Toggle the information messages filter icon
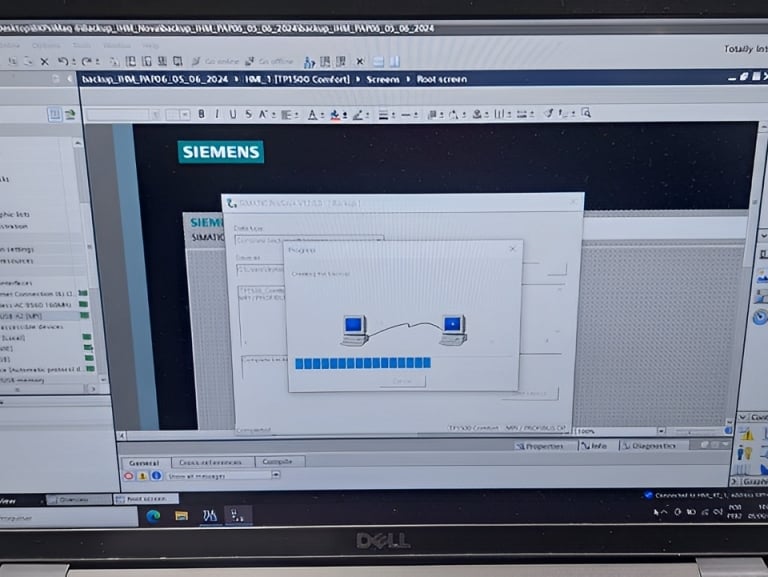The image size is (768, 577). coord(156,475)
